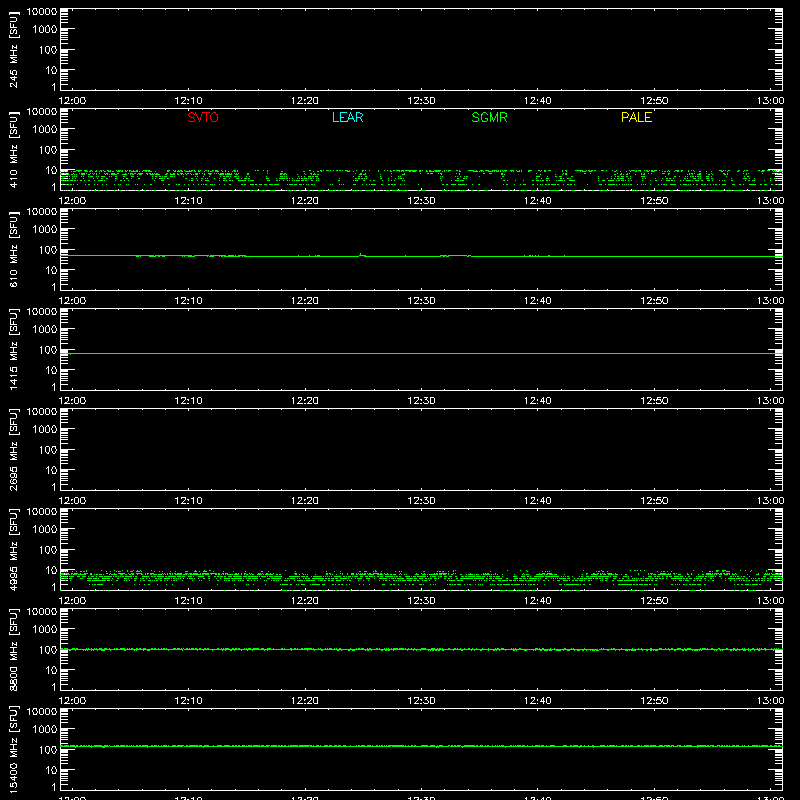This screenshot has height=800, width=800.
Task: Click the 13:00 label under the 610 MHz plot
Action: point(770,301)
